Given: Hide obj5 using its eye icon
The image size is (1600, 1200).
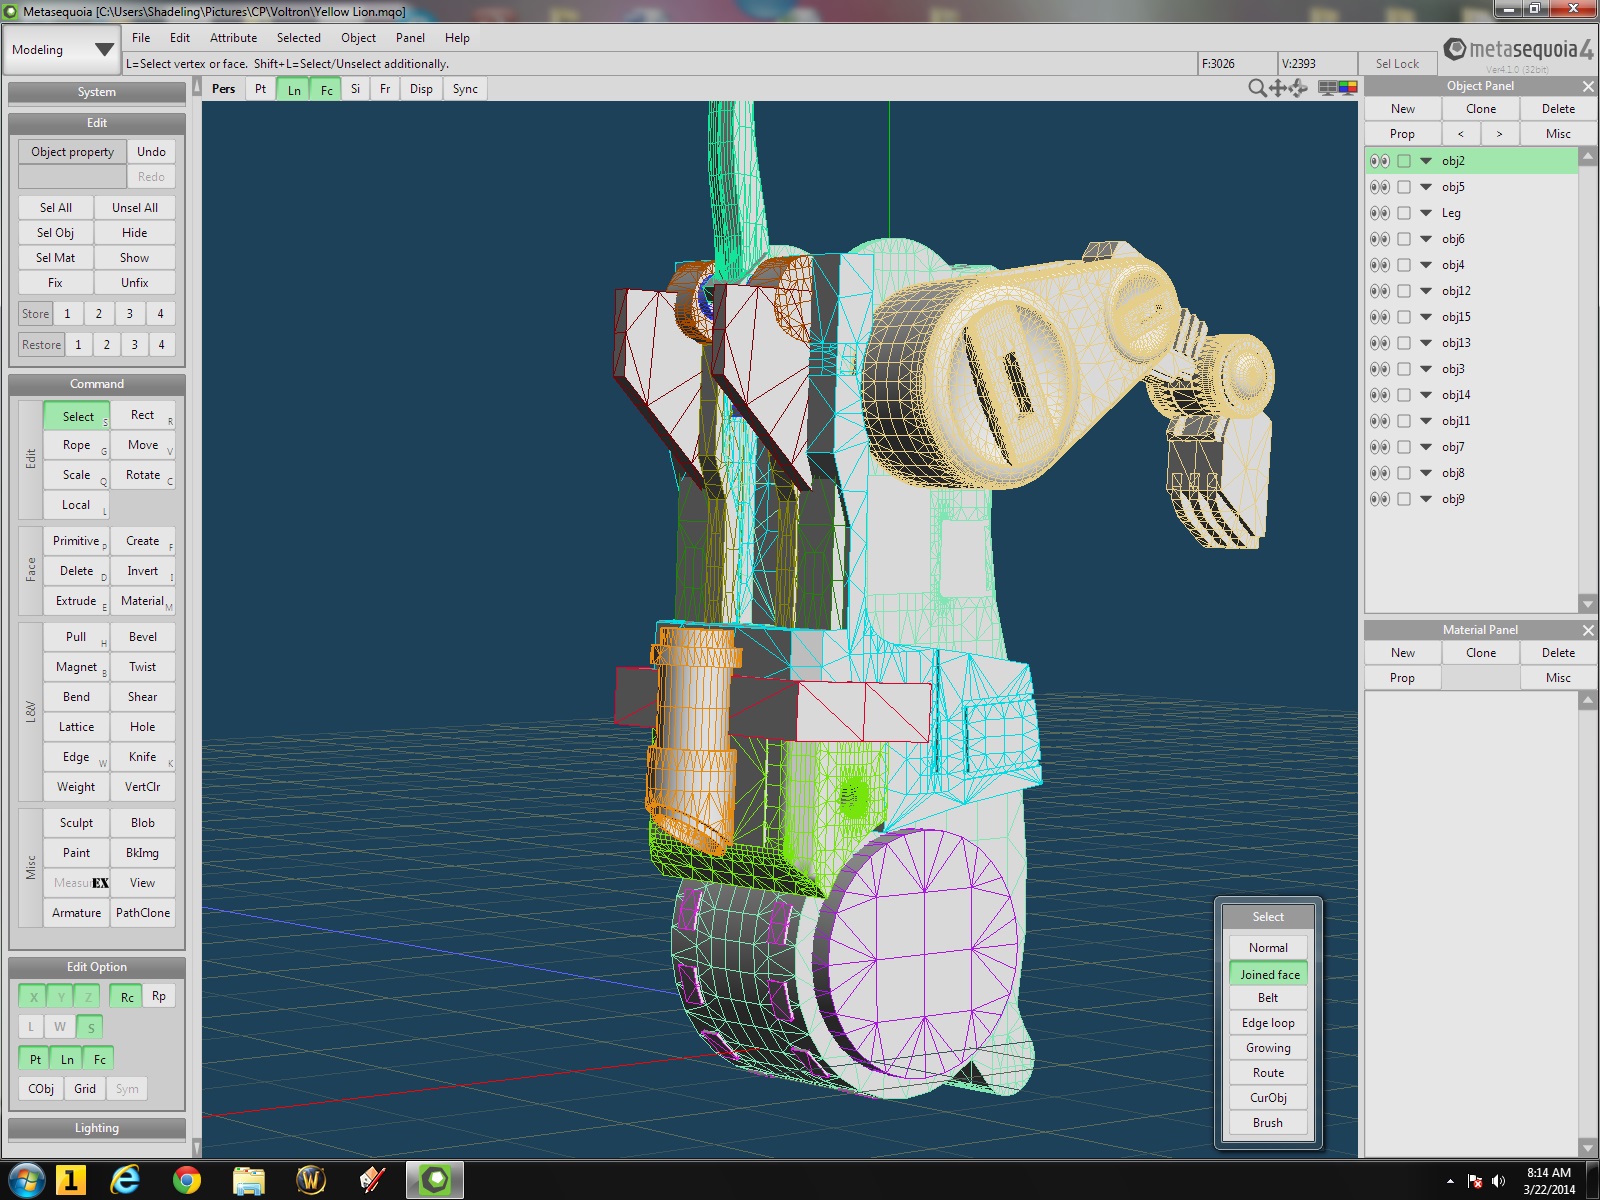Looking at the screenshot, I should click(x=1380, y=187).
